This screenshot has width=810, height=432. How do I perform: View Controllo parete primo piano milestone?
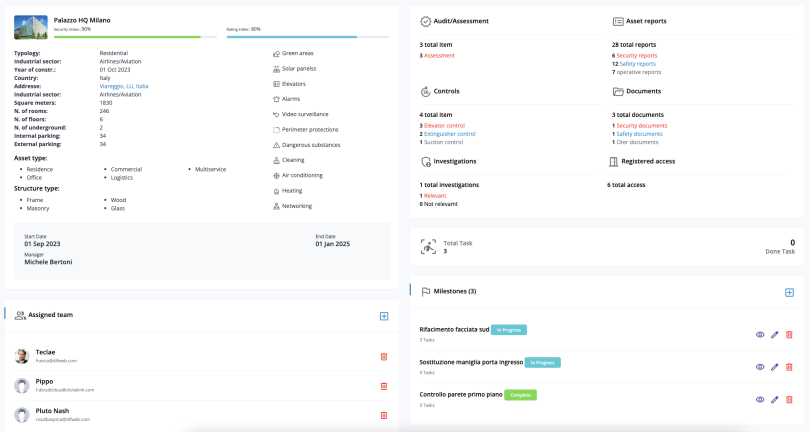point(759,399)
